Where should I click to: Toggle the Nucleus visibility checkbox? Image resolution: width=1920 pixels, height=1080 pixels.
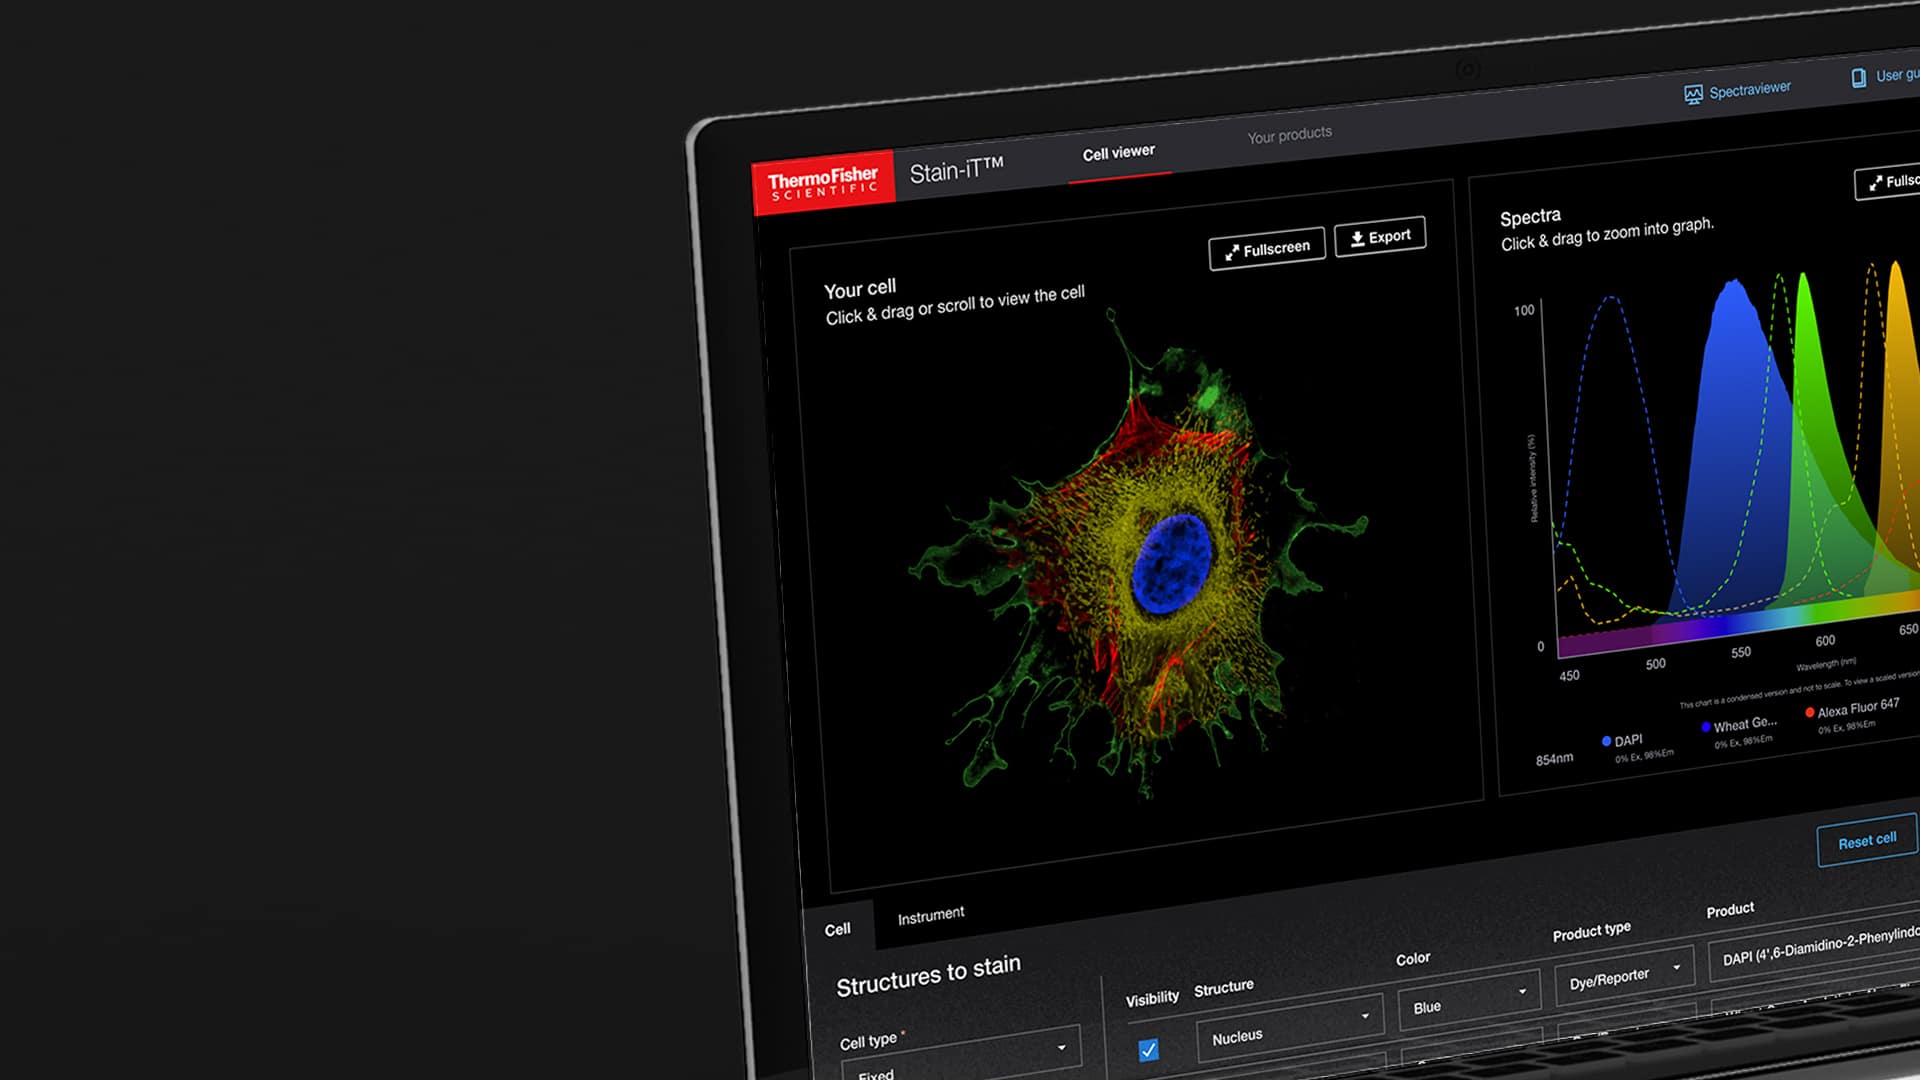coord(1148,1049)
